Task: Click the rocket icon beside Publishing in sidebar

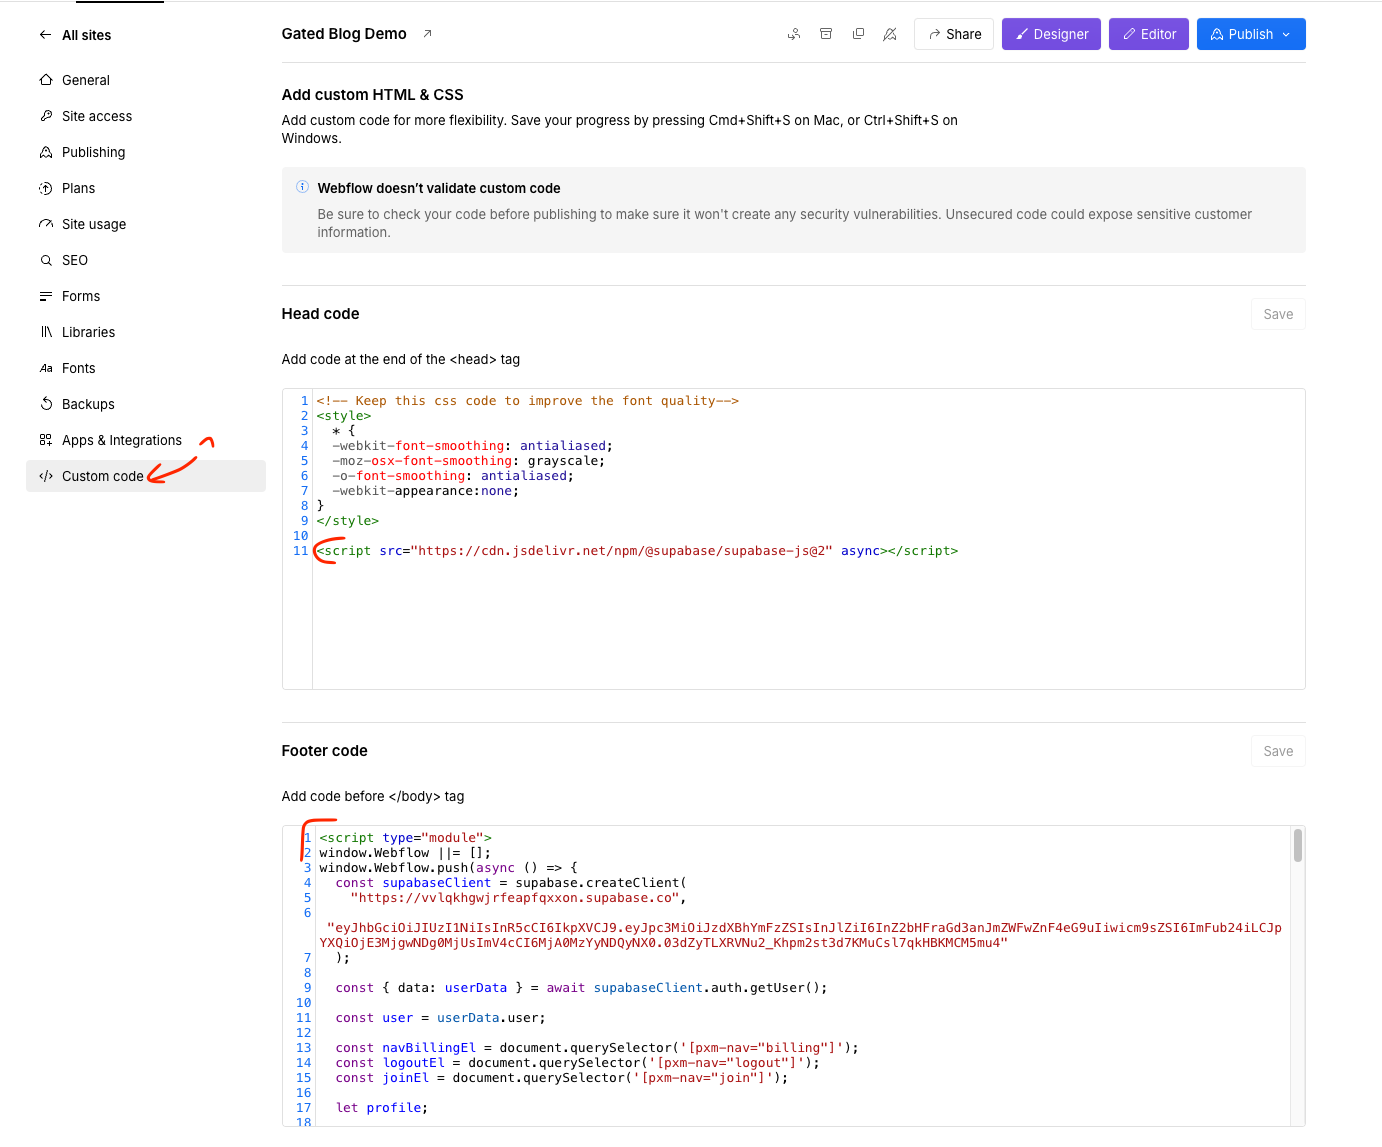Action: pos(46,152)
